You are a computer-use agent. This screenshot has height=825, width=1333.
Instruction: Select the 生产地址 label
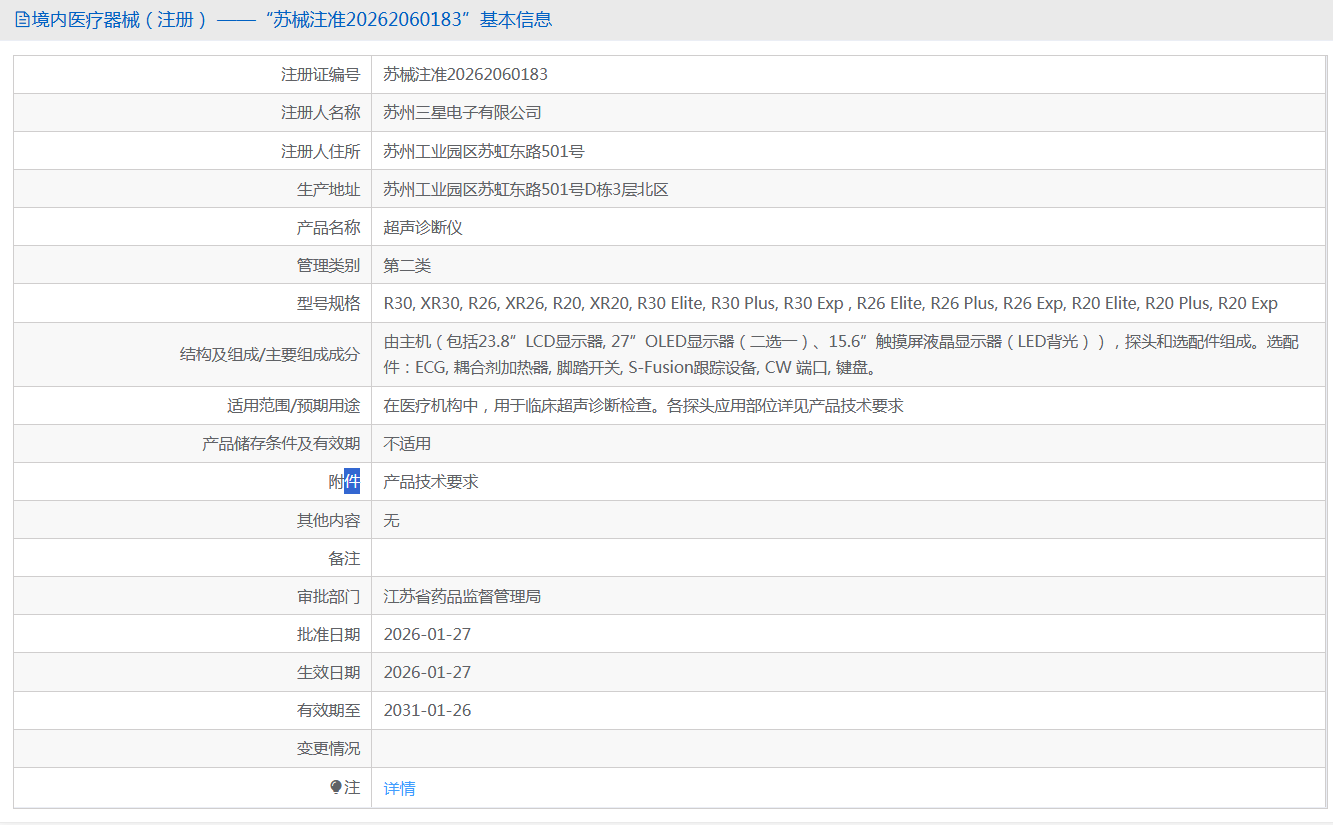328,189
